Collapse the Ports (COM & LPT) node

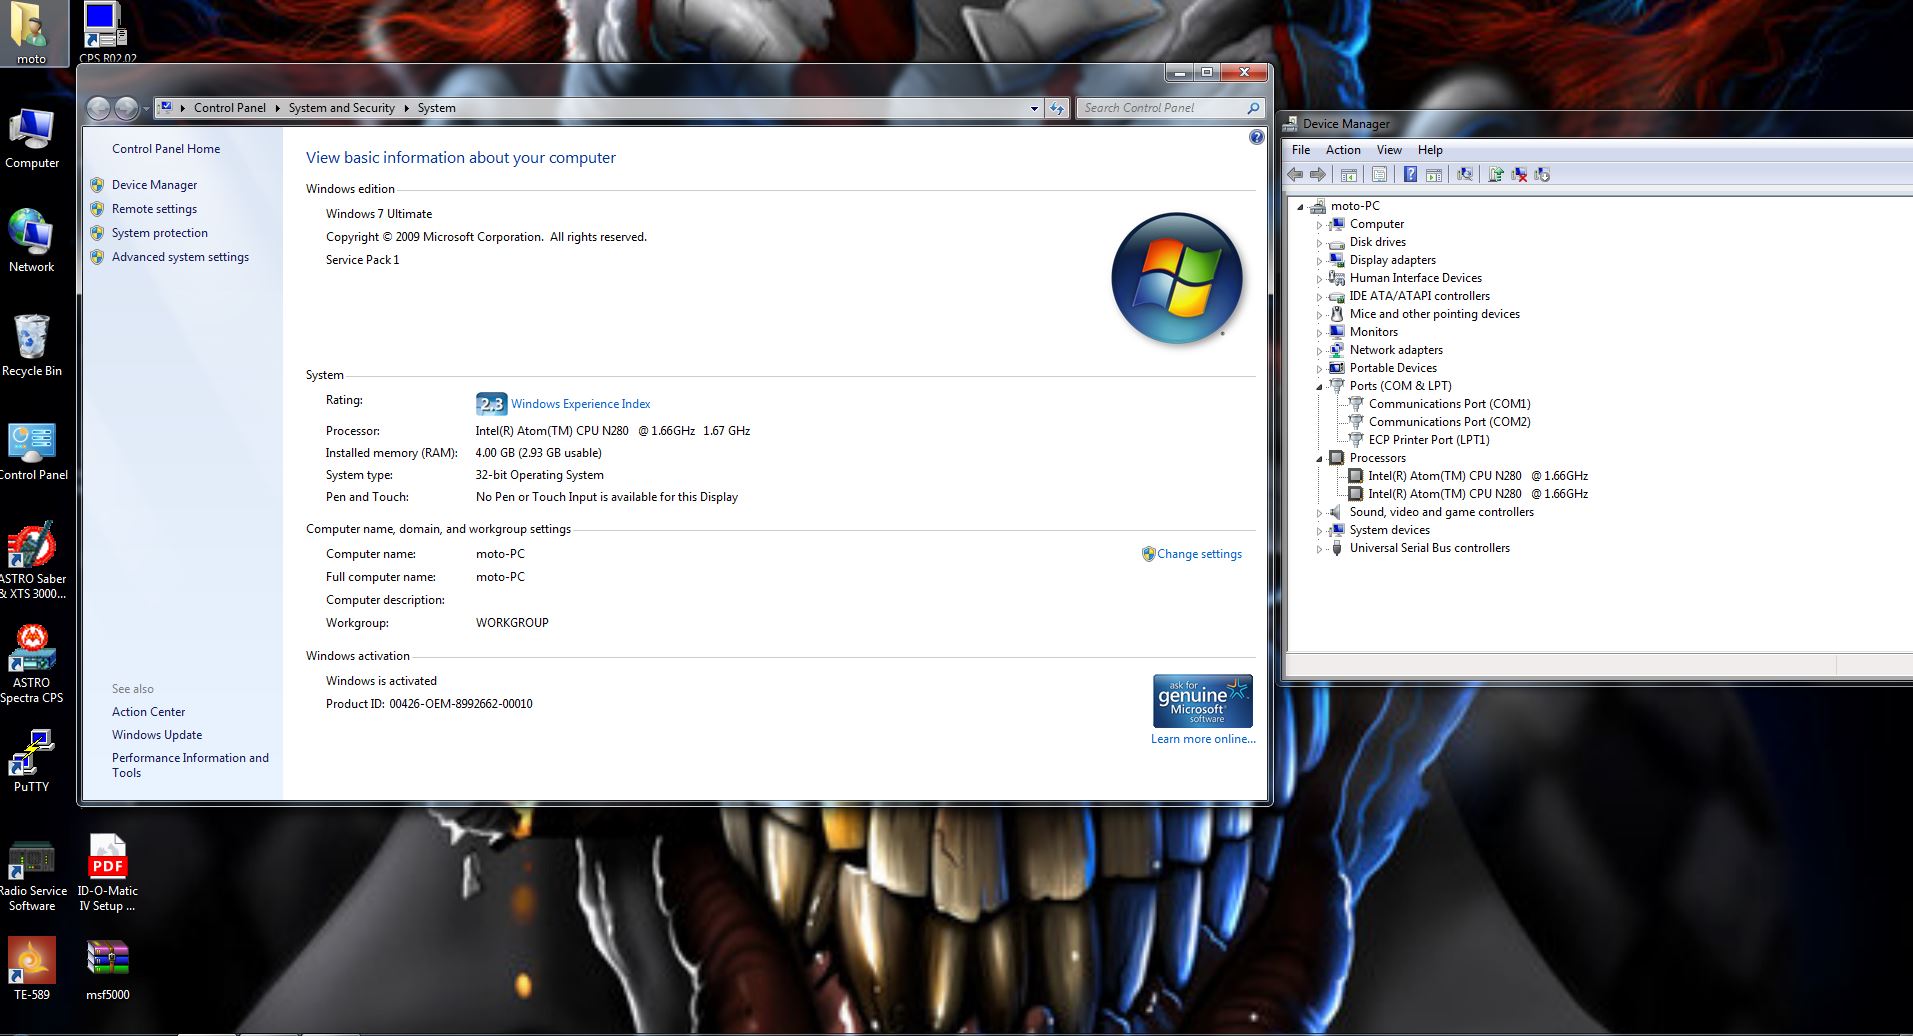[x=1319, y=386]
